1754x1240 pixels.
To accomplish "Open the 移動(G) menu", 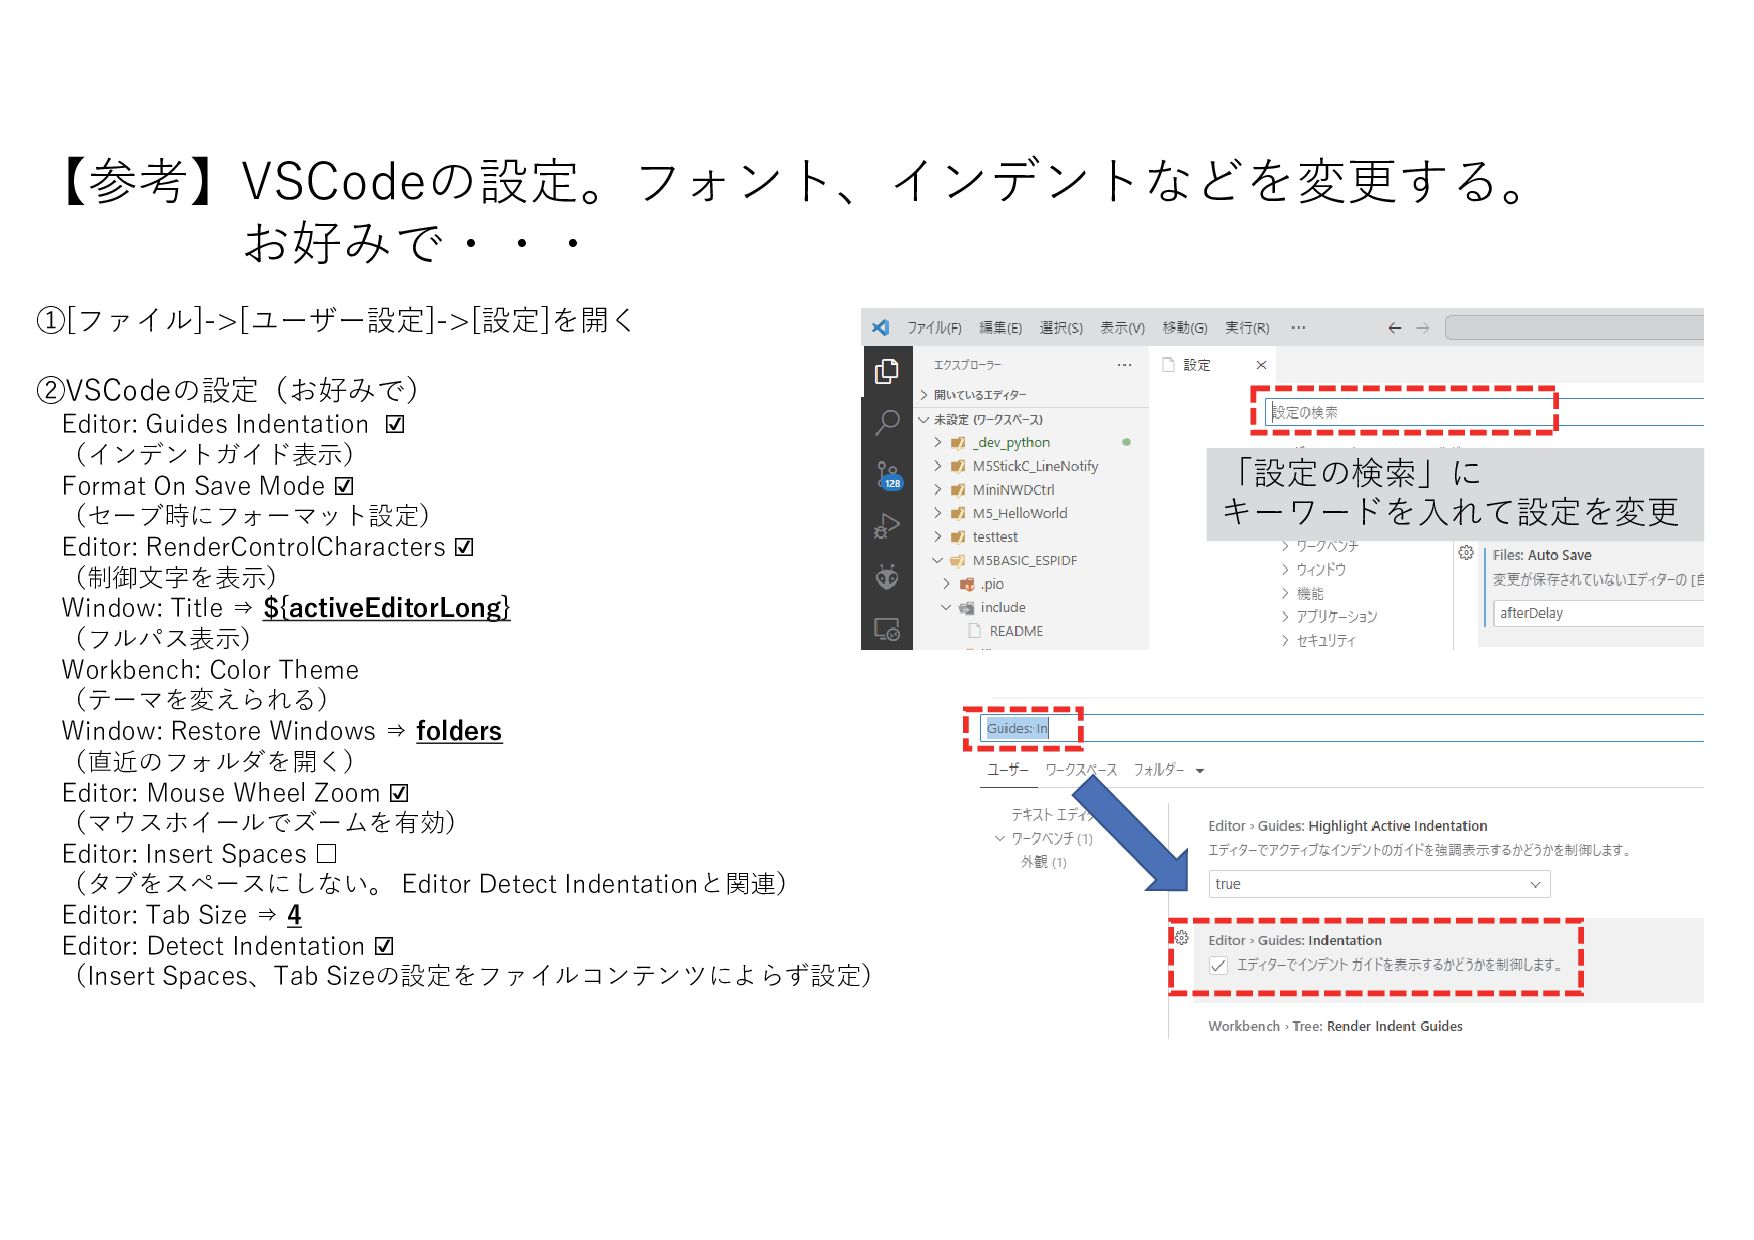I will (x=1185, y=328).
